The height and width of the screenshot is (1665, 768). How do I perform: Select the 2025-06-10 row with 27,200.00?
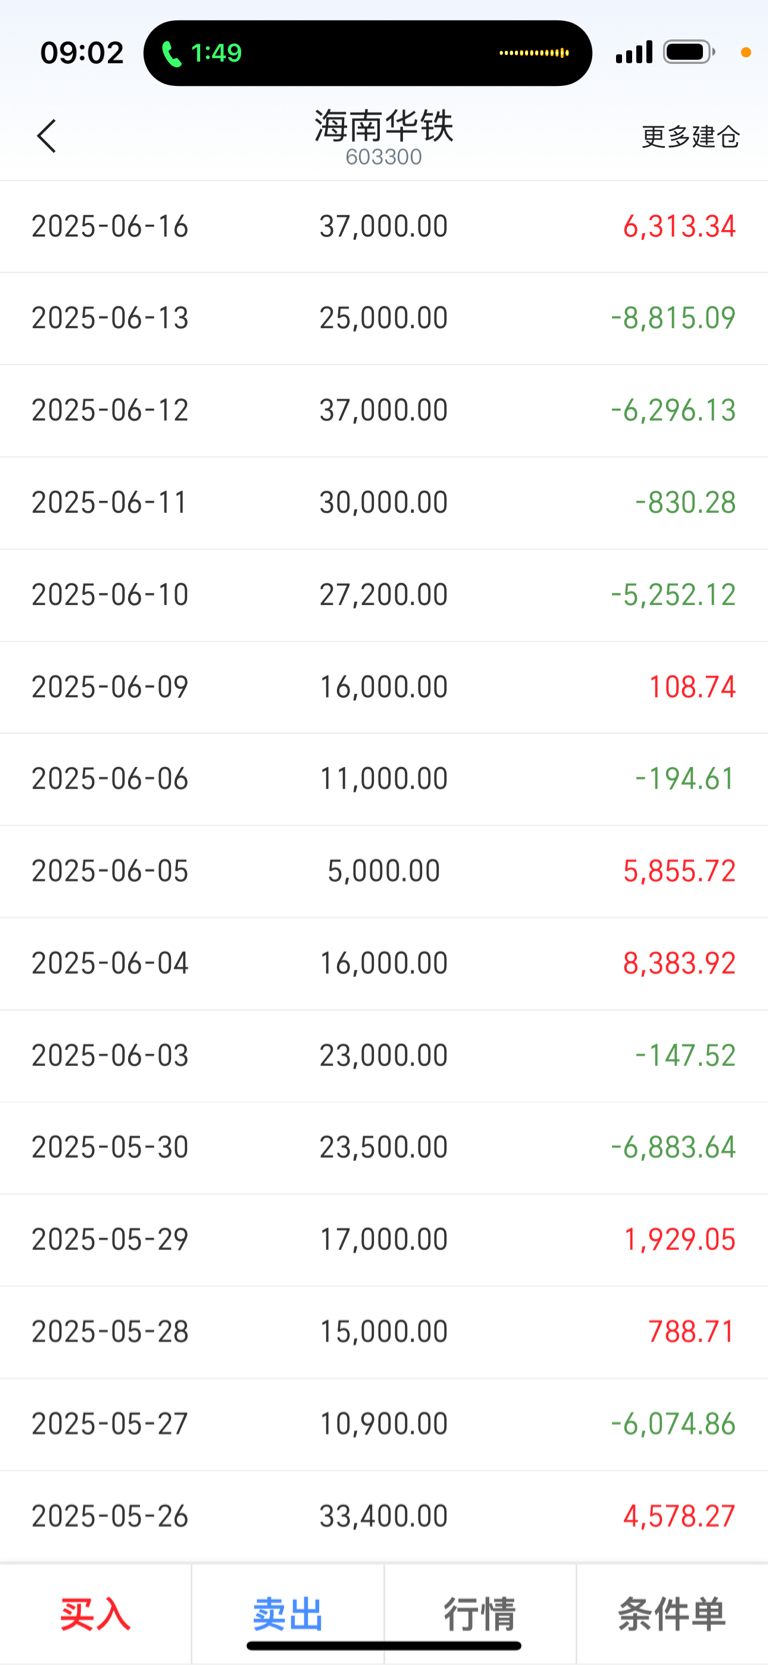click(x=384, y=595)
